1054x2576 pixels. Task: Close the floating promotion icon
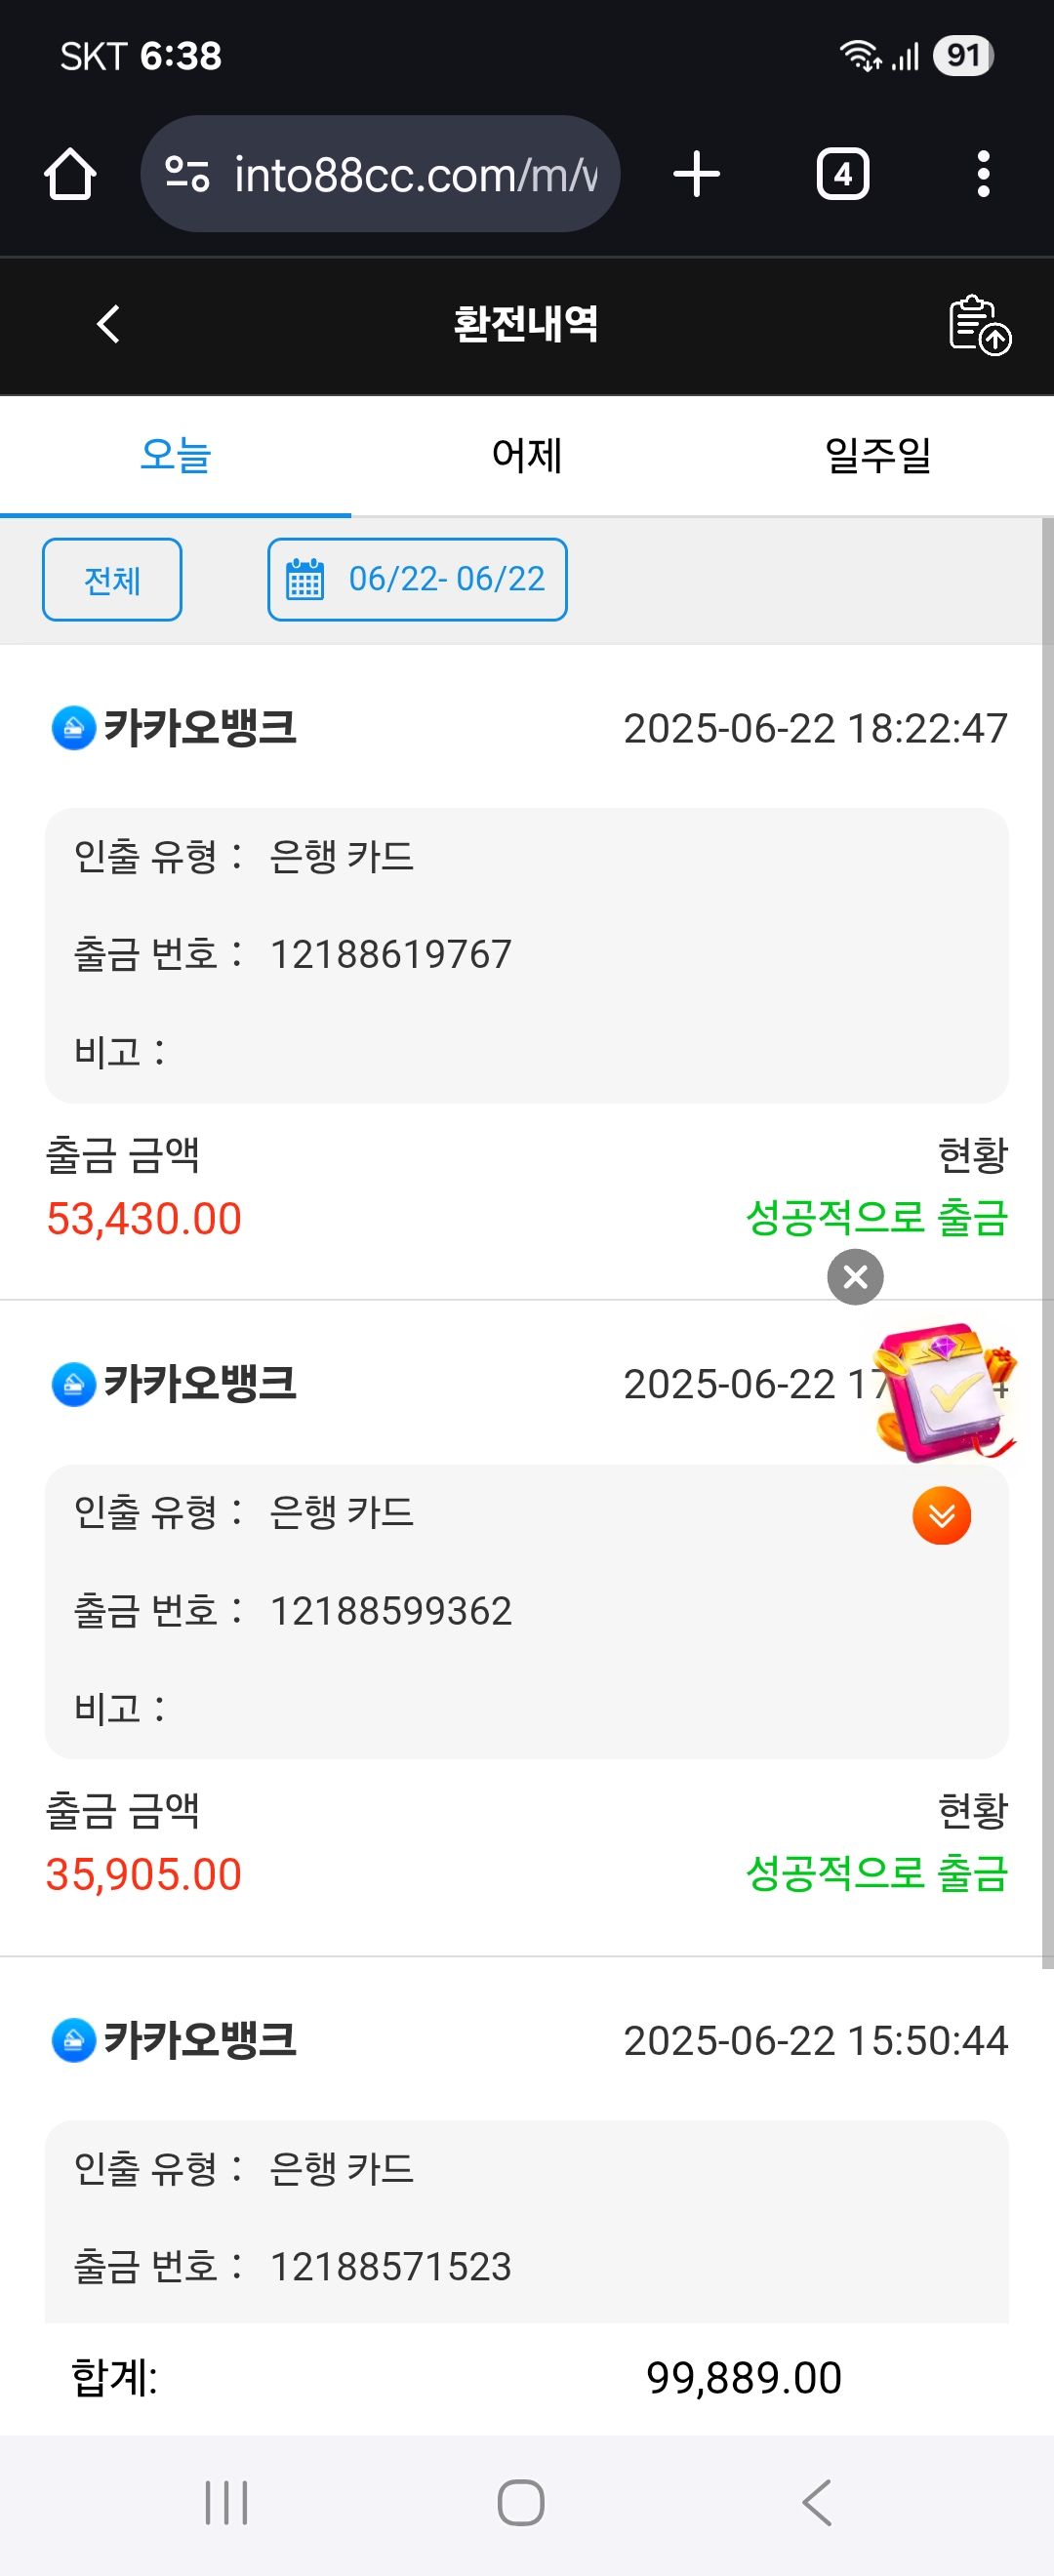855,1277
